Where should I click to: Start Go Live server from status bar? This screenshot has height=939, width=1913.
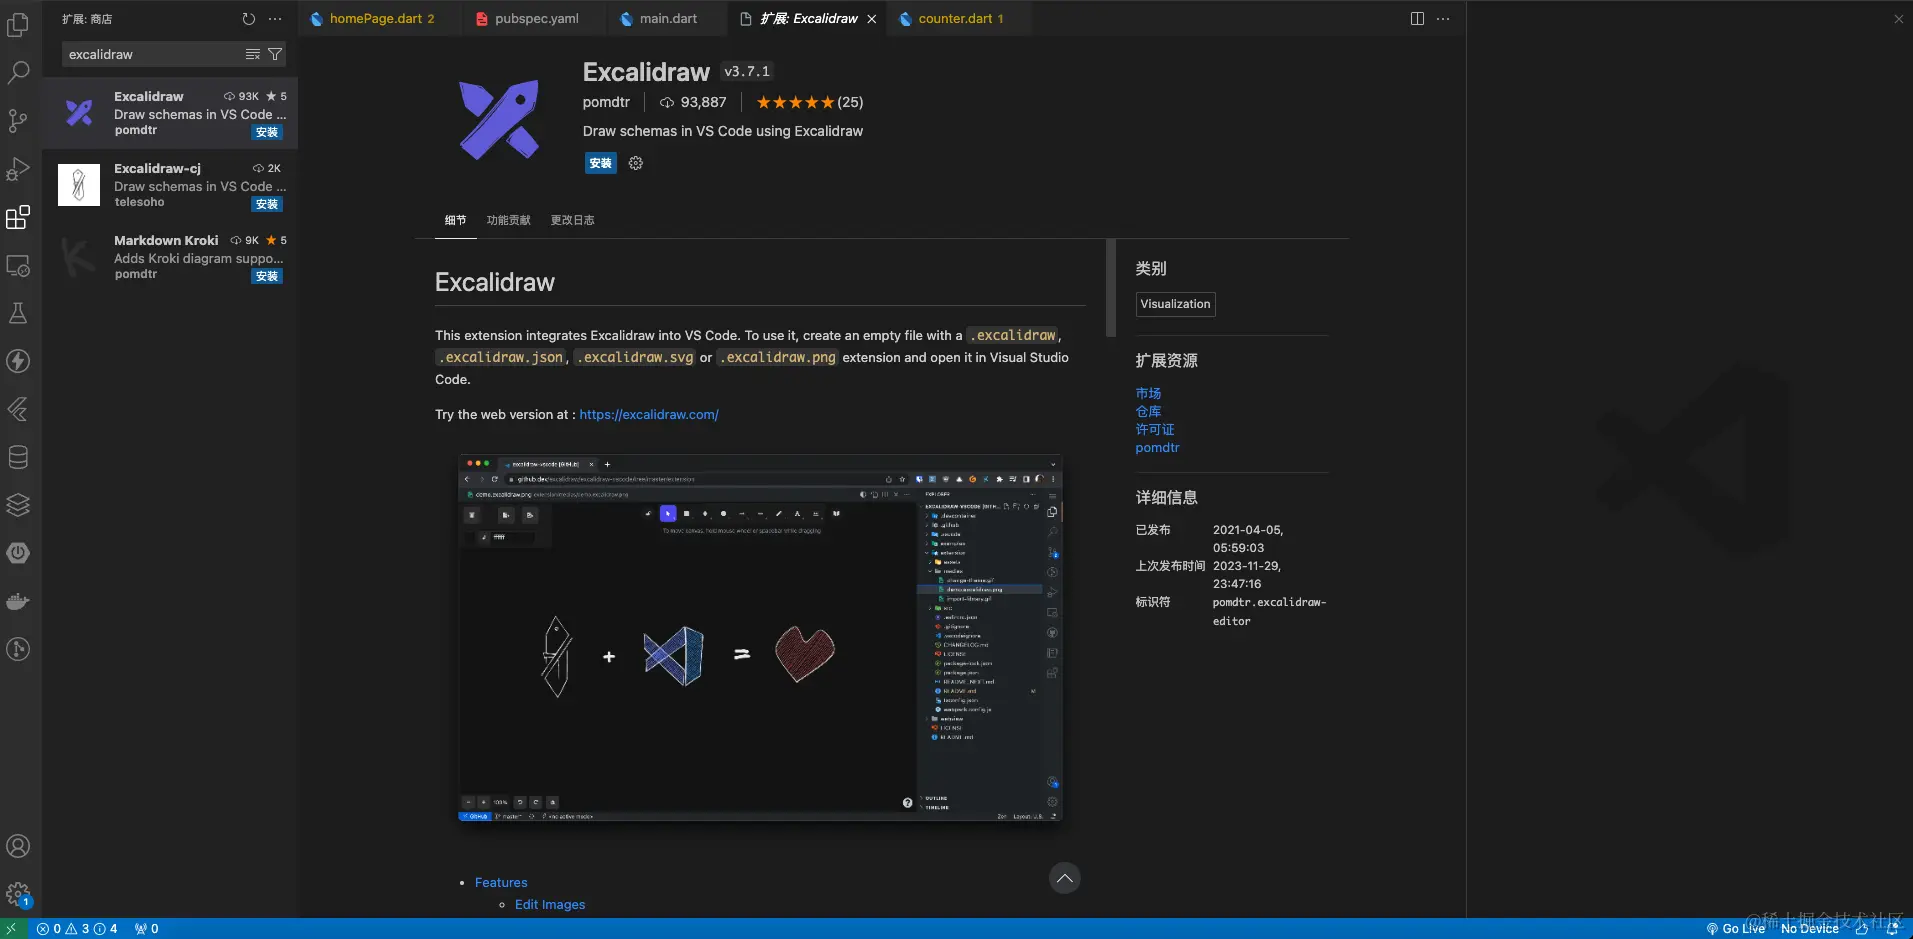(x=1735, y=929)
